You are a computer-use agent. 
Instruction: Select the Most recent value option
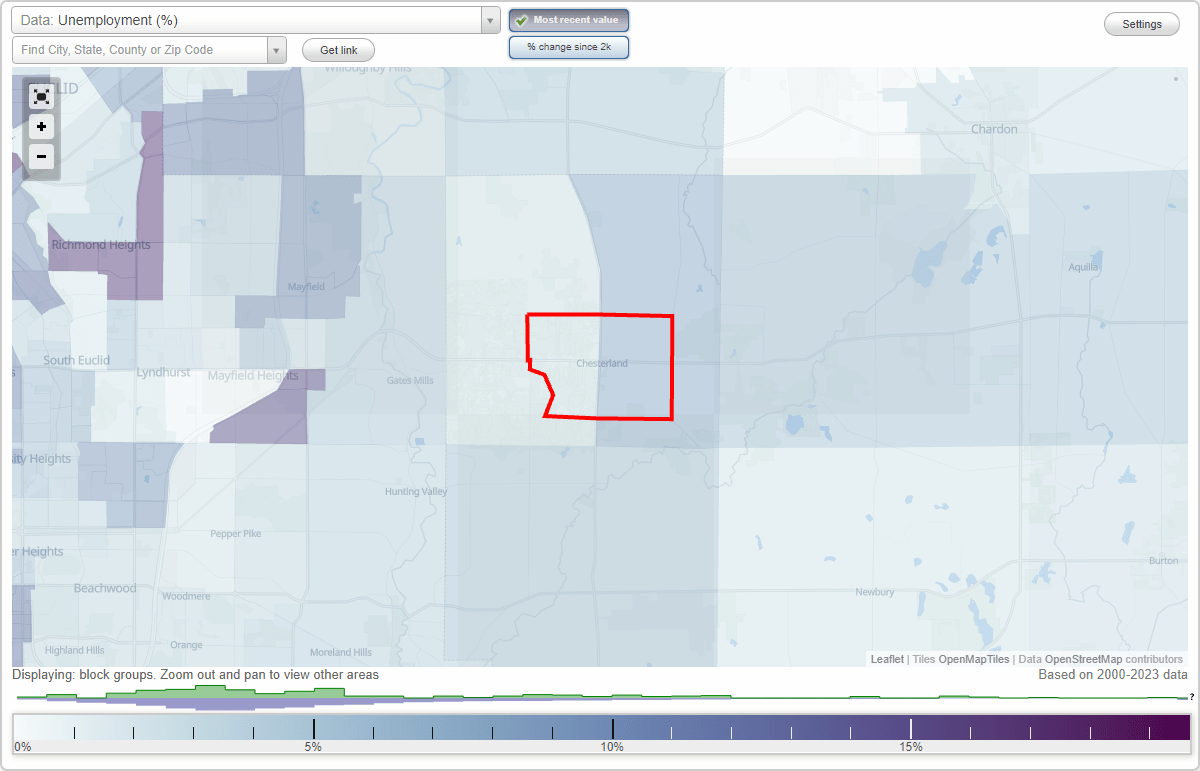click(x=569, y=20)
